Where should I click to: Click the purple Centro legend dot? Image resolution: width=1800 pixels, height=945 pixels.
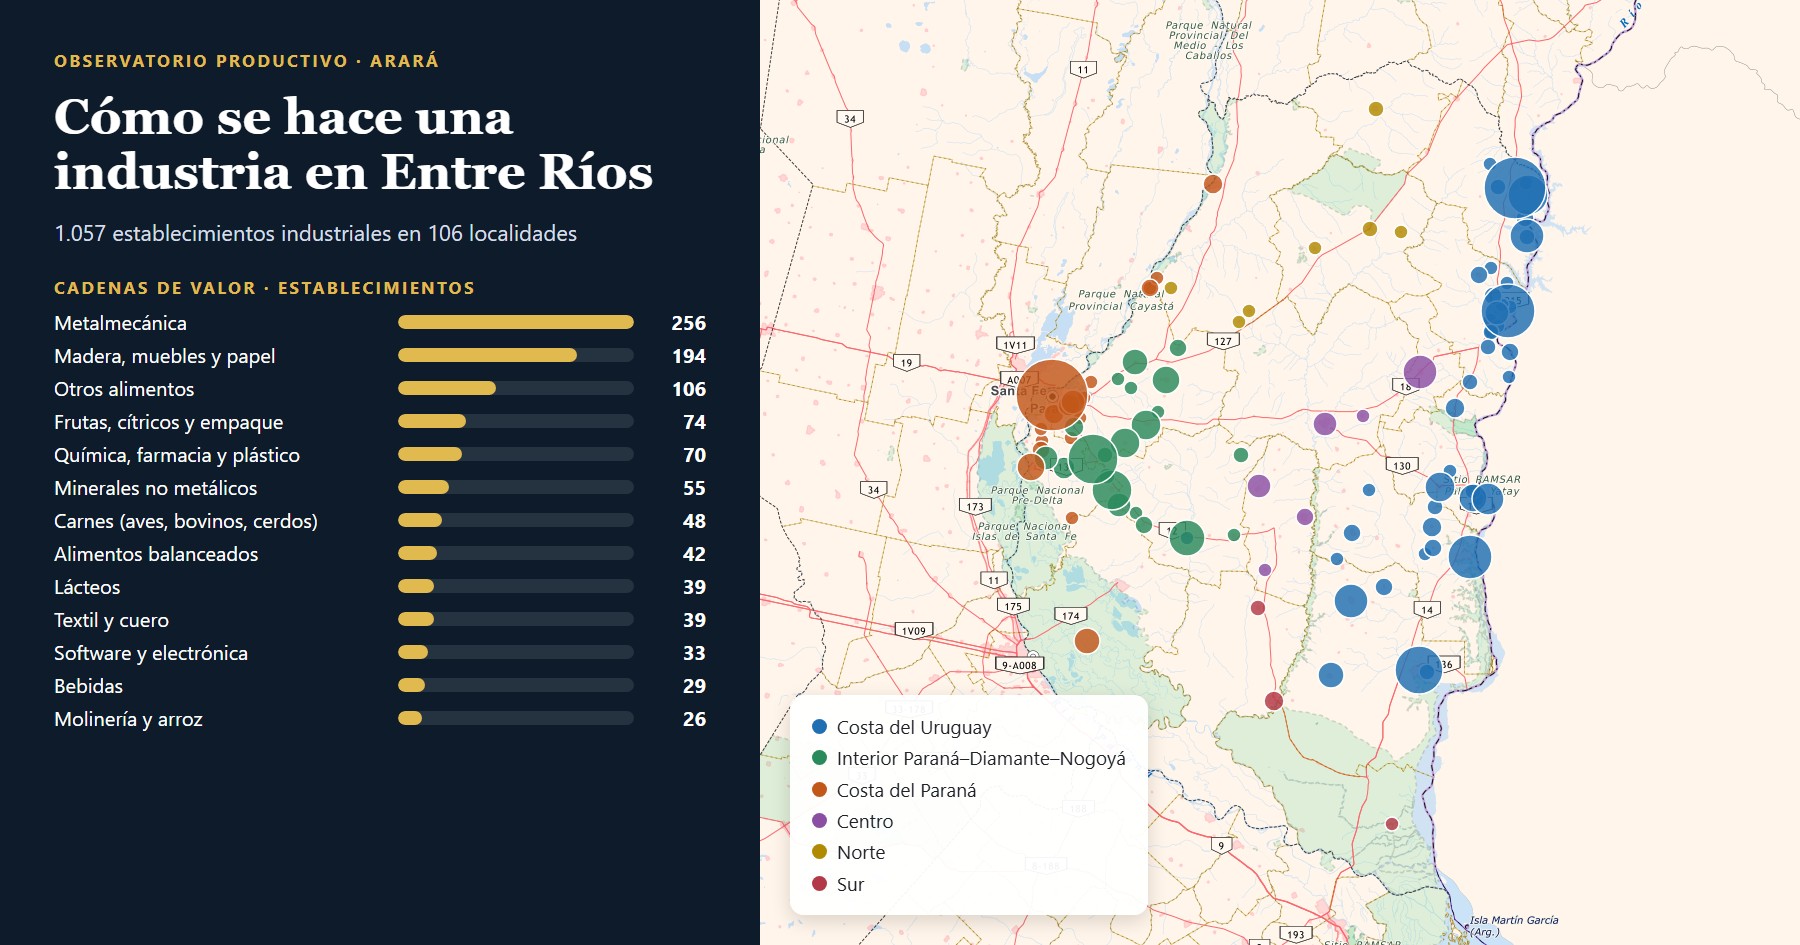(x=820, y=821)
